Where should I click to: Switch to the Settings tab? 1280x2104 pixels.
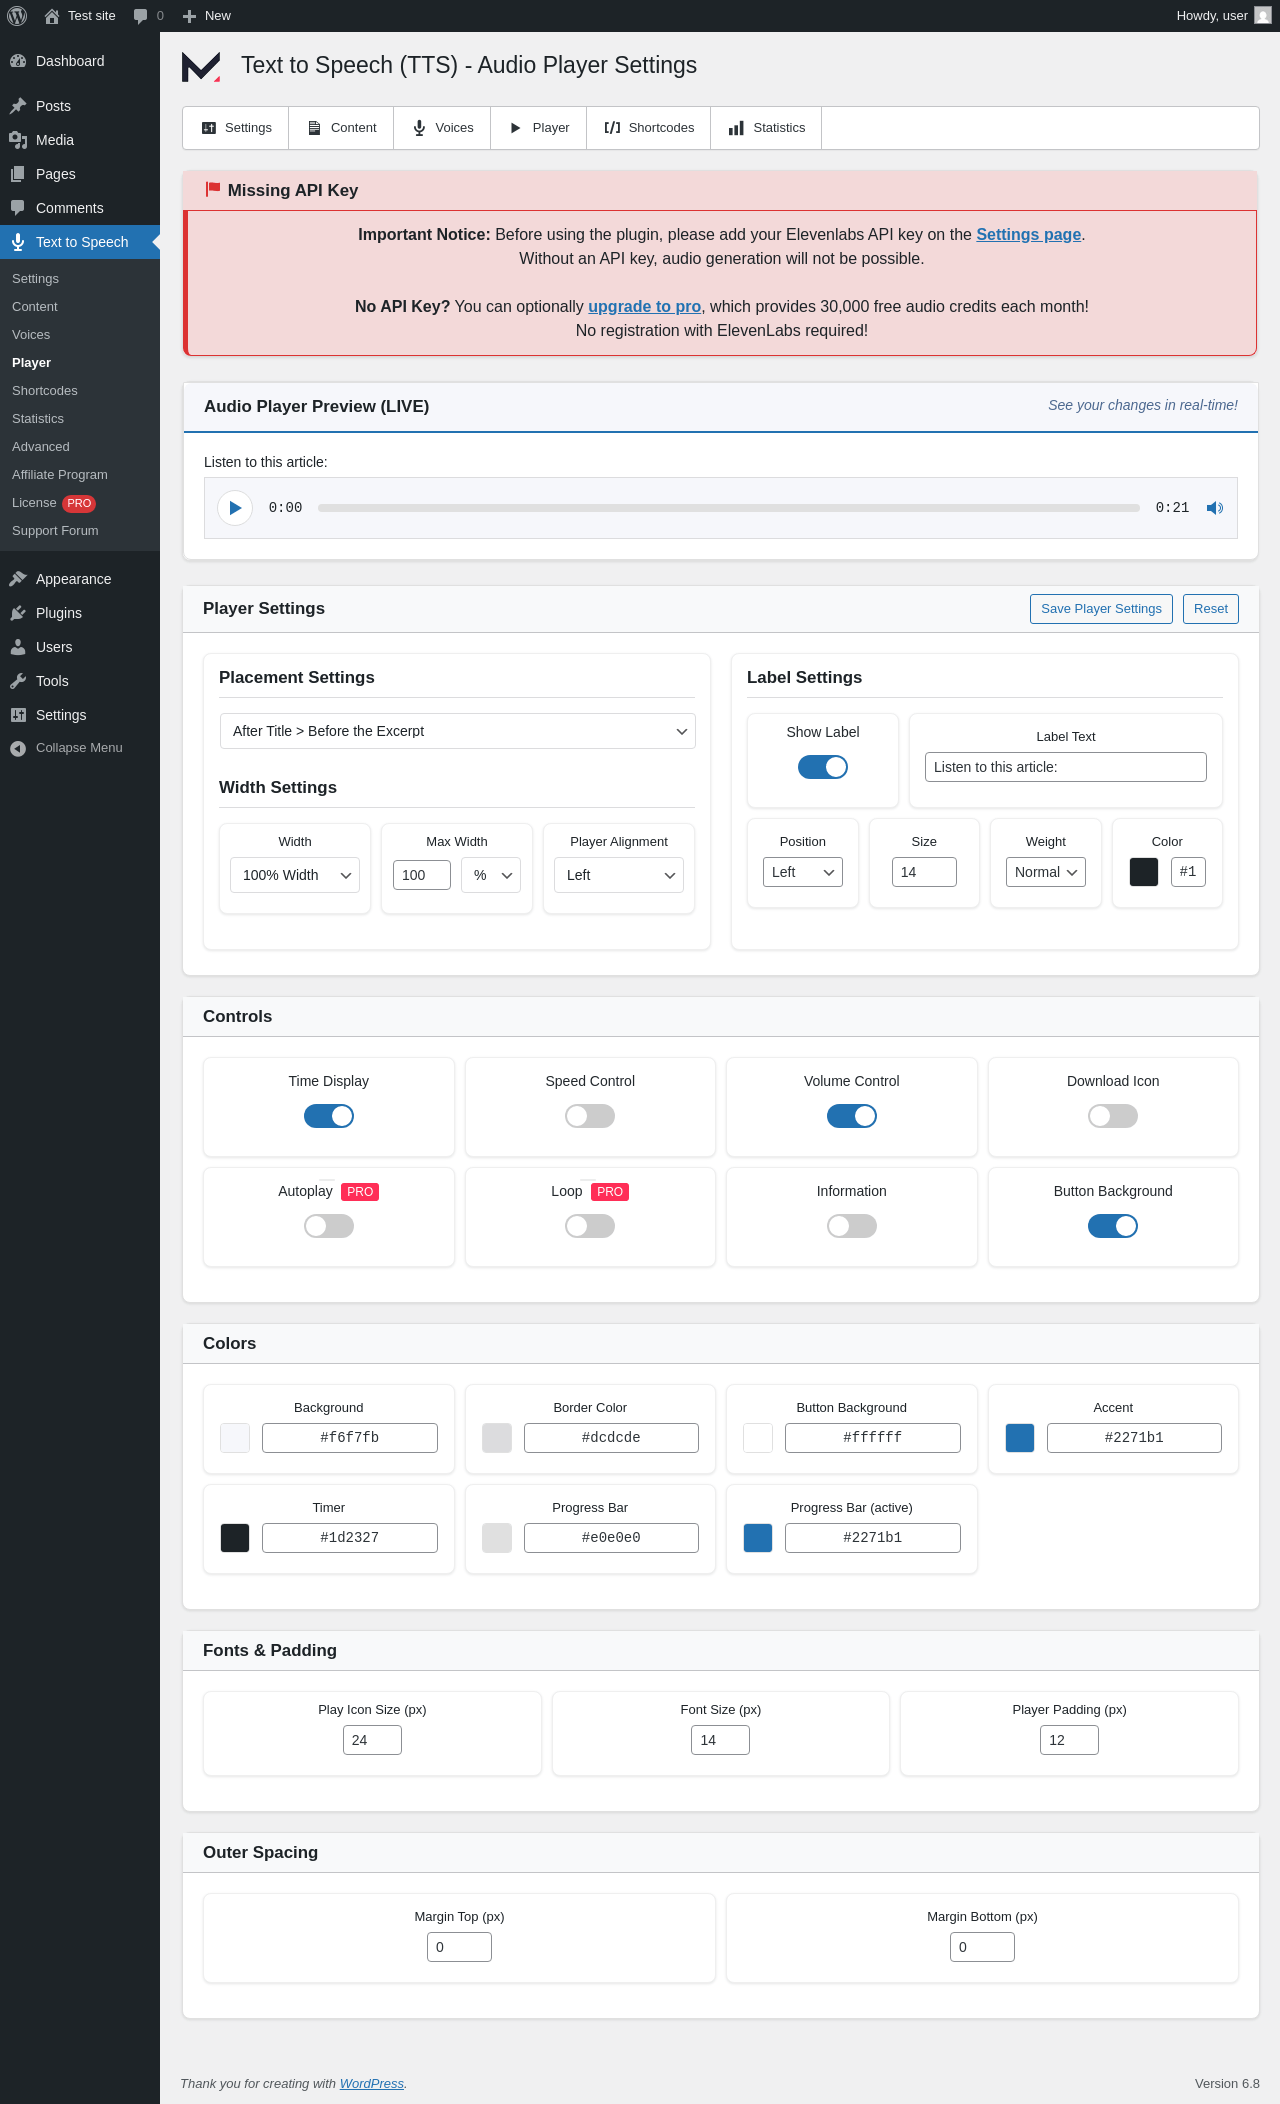236,128
